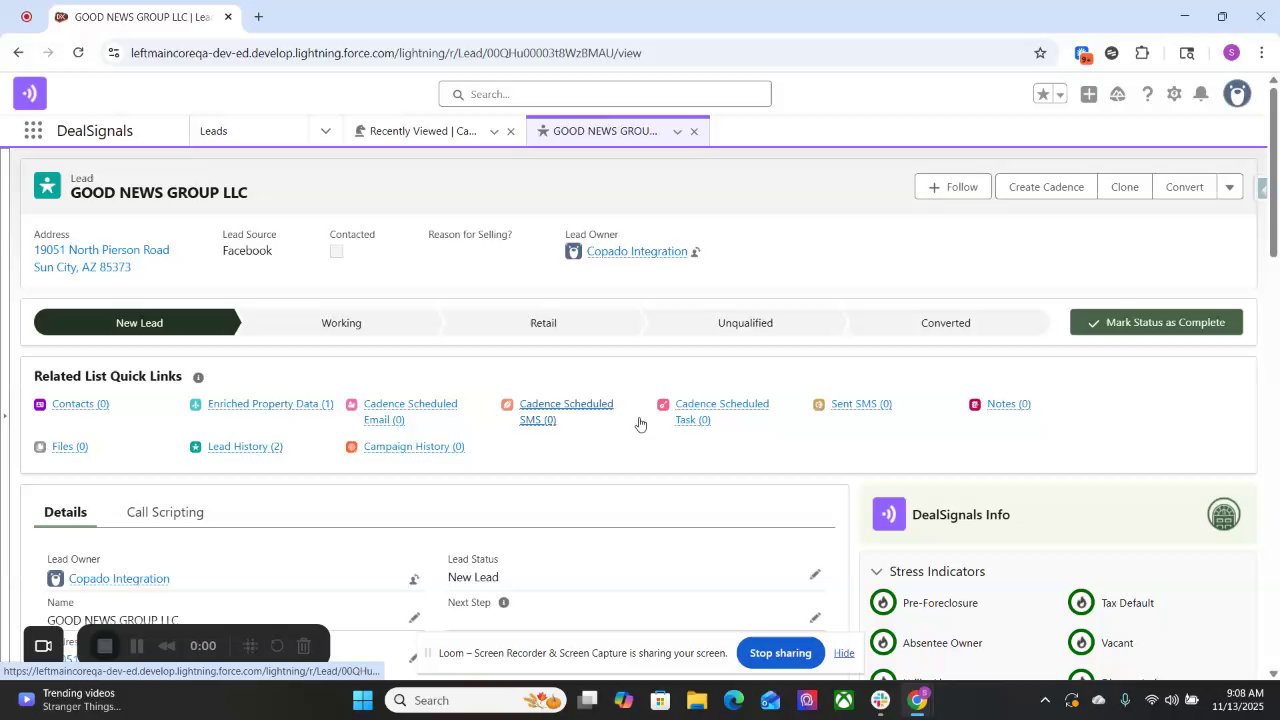Open the favorites list dropdown arrow
Screen dimensions: 1280x720
click(x=1060, y=94)
